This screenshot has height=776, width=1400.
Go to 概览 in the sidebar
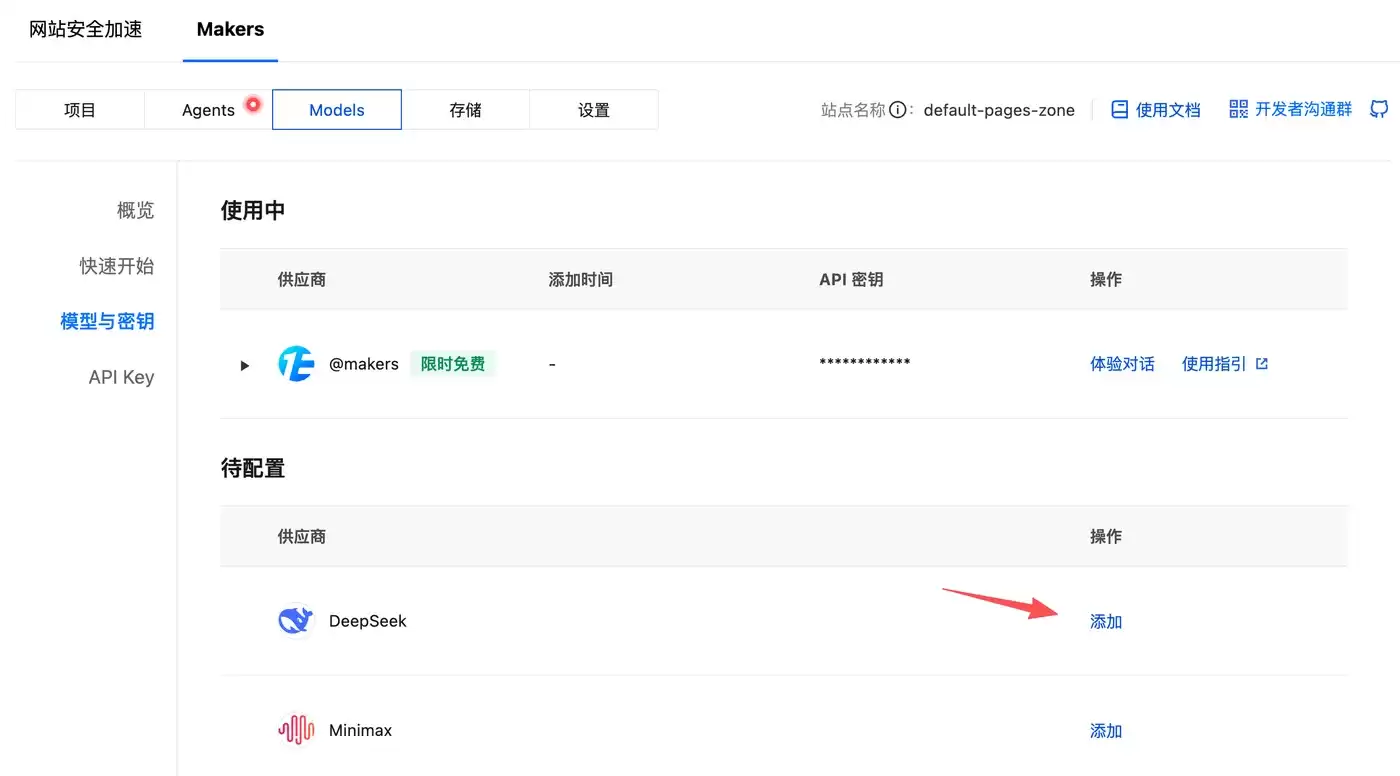[136, 210]
